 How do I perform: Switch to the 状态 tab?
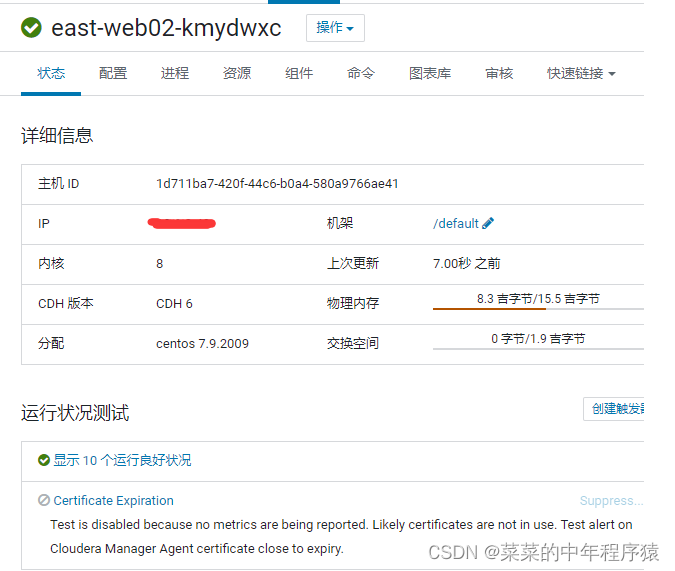[51, 73]
